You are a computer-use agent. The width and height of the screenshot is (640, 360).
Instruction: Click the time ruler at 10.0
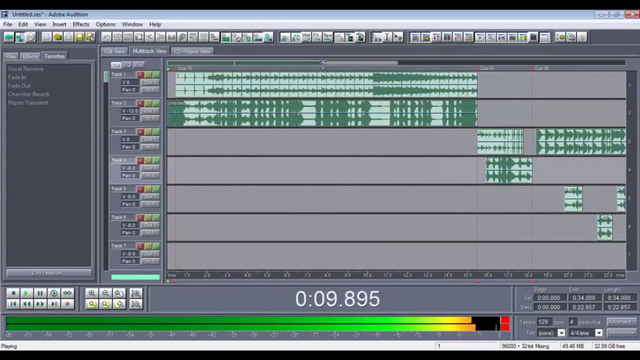click(367, 275)
